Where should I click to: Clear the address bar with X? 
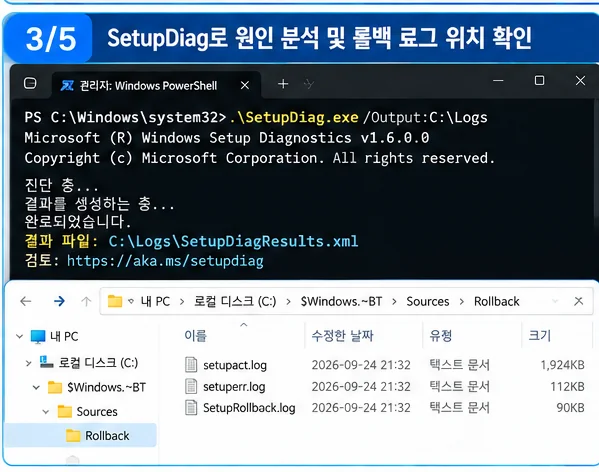point(578,301)
